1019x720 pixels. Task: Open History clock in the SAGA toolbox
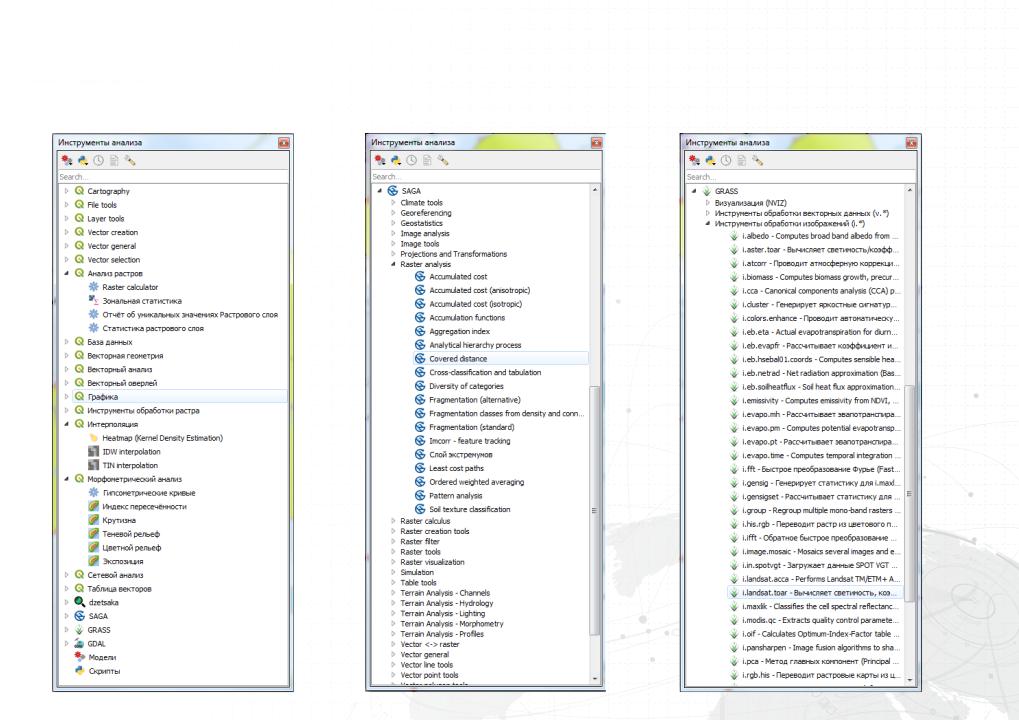[411, 161]
